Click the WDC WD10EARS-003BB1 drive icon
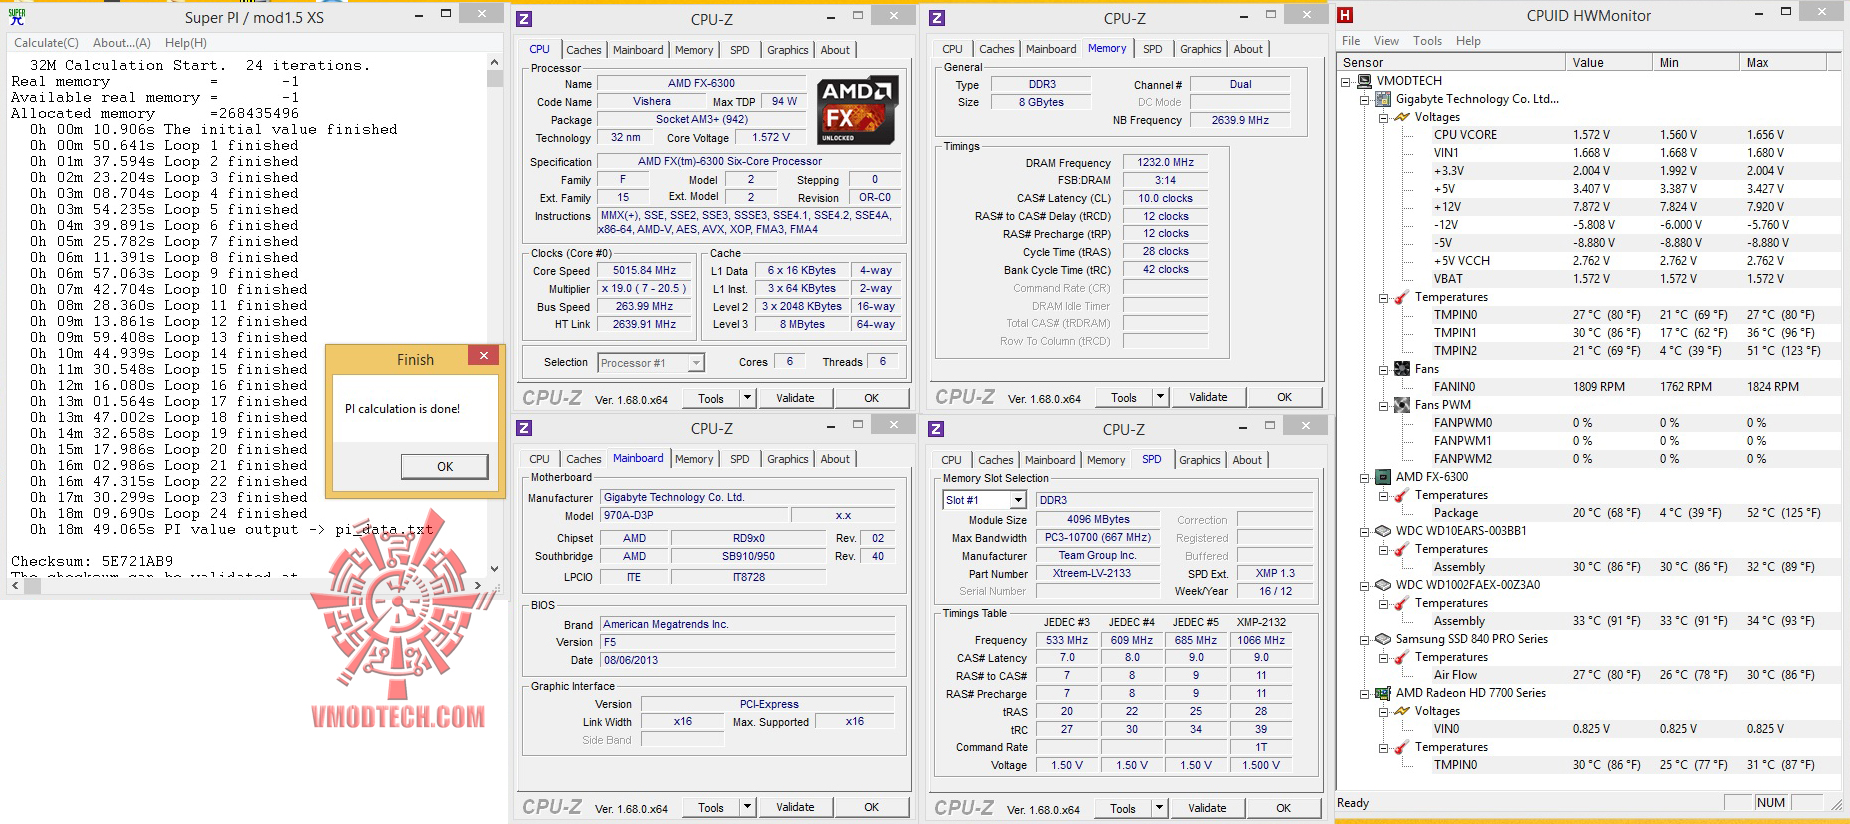Screen dimensions: 1850x824 tap(1383, 531)
